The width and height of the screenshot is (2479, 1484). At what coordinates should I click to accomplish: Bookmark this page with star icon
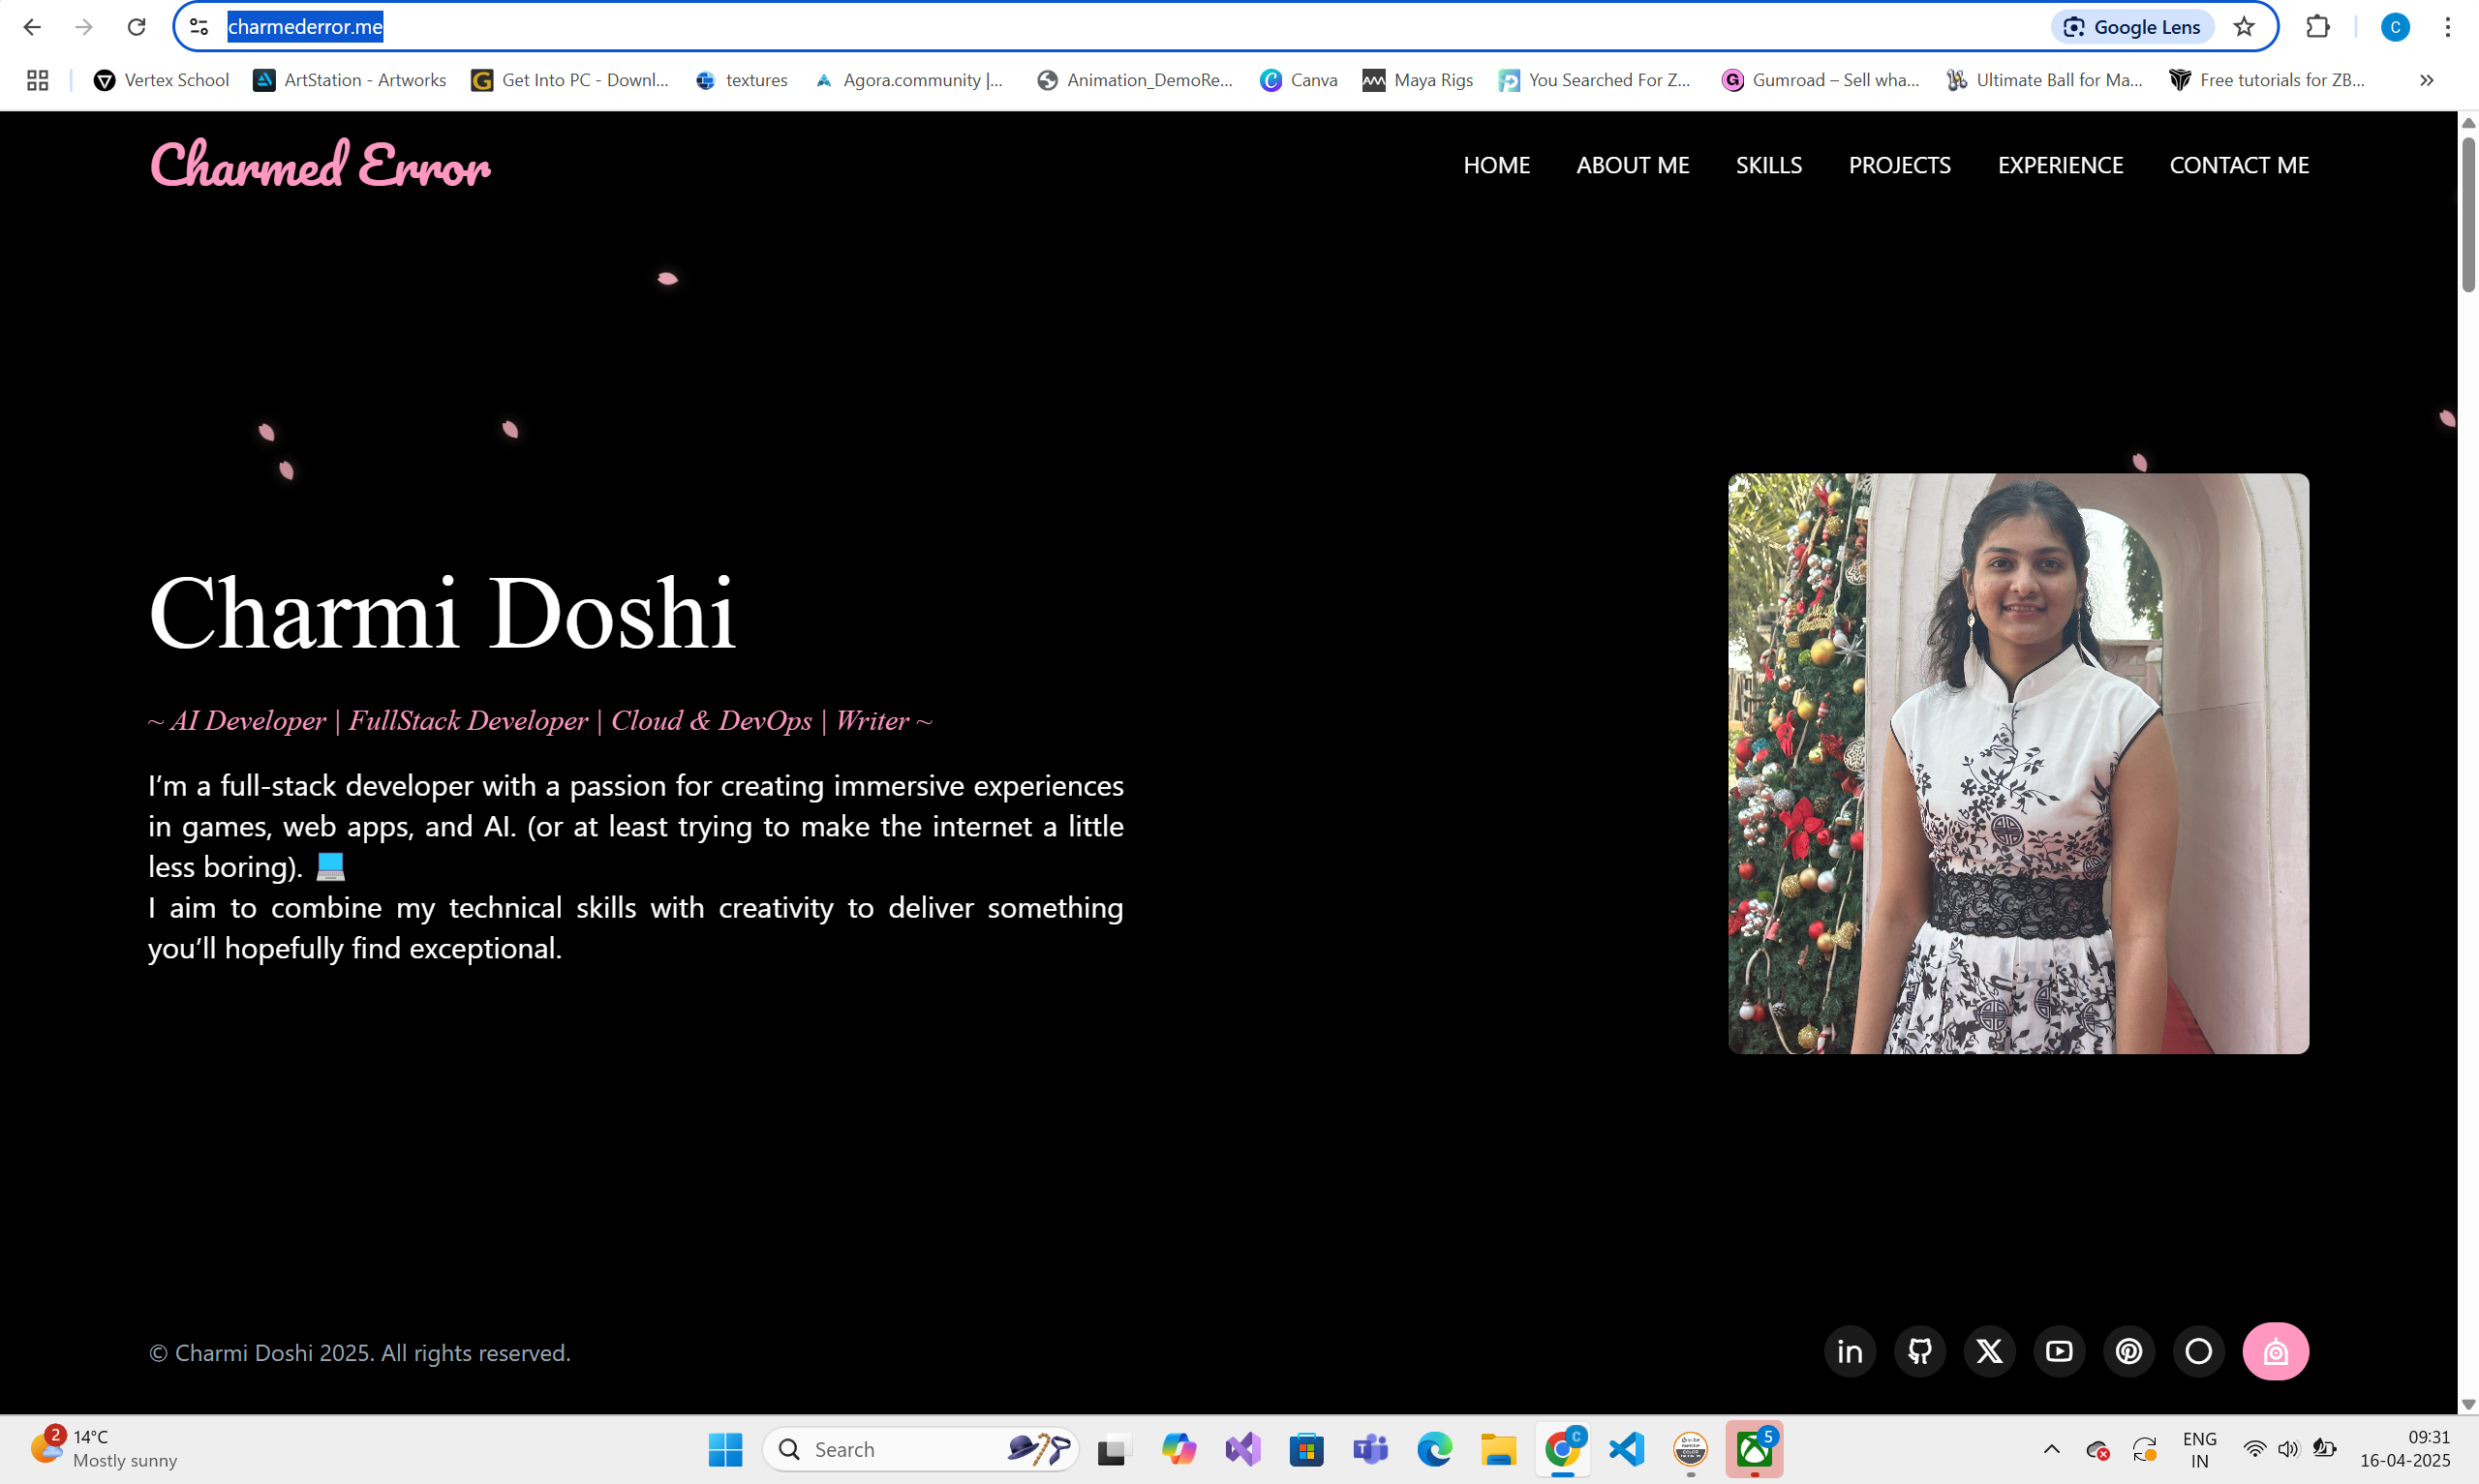[x=2244, y=27]
